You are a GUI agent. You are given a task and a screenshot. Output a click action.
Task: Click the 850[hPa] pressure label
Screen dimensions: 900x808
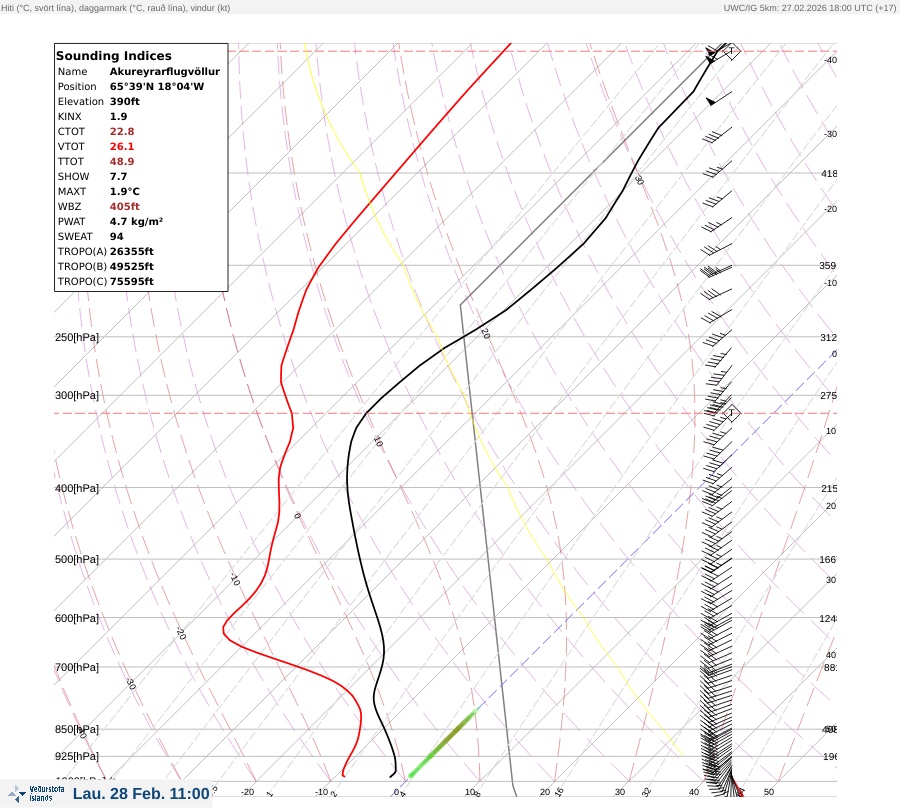point(77,729)
